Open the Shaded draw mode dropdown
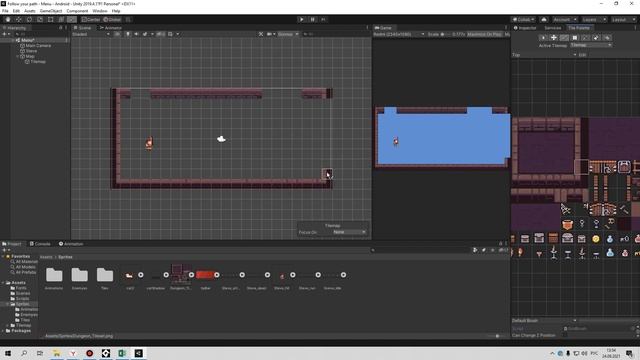The image size is (640, 360). coord(91,34)
